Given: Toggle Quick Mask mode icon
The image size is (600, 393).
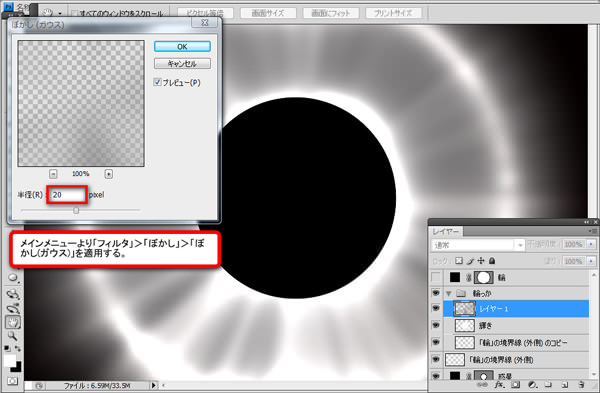Looking at the screenshot, I should click(x=13, y=381).
